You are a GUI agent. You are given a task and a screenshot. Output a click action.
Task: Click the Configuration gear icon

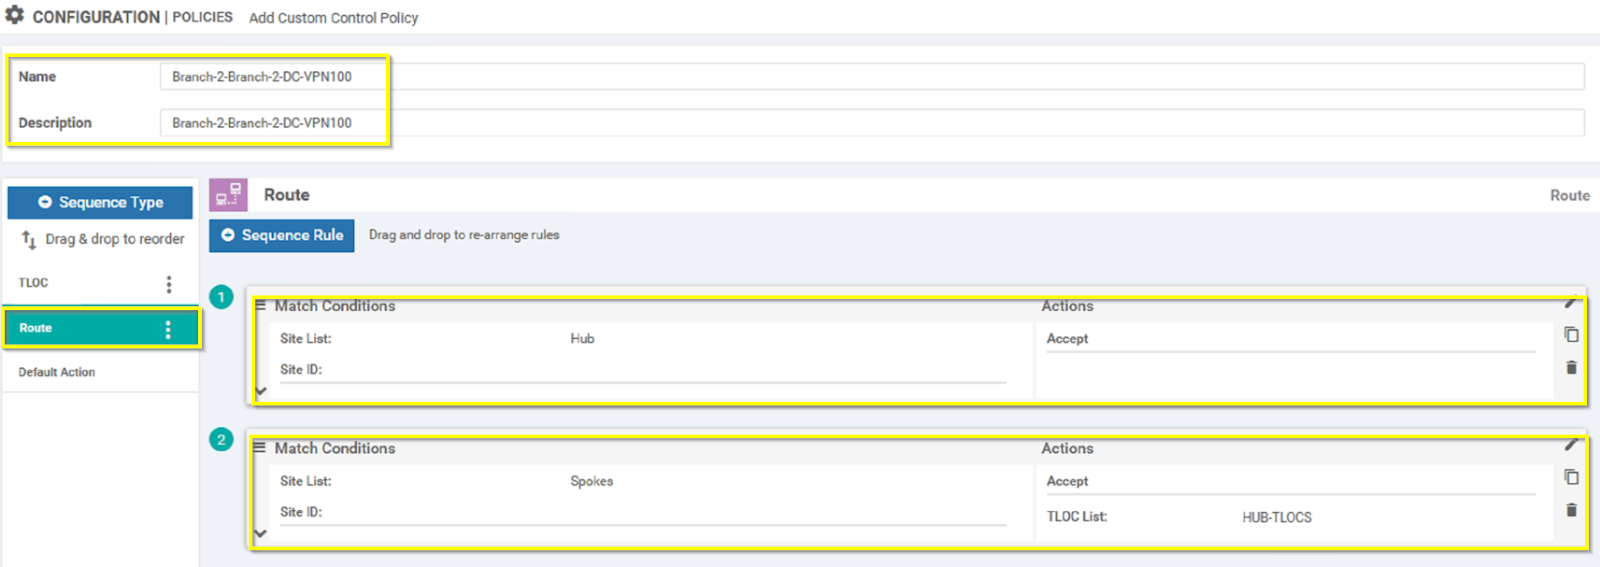tap(15, 15)
